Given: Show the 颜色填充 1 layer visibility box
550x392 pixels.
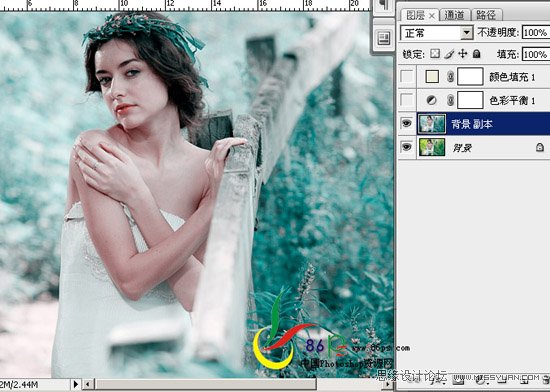Looking at the screenshot, I should click(407, 76).
